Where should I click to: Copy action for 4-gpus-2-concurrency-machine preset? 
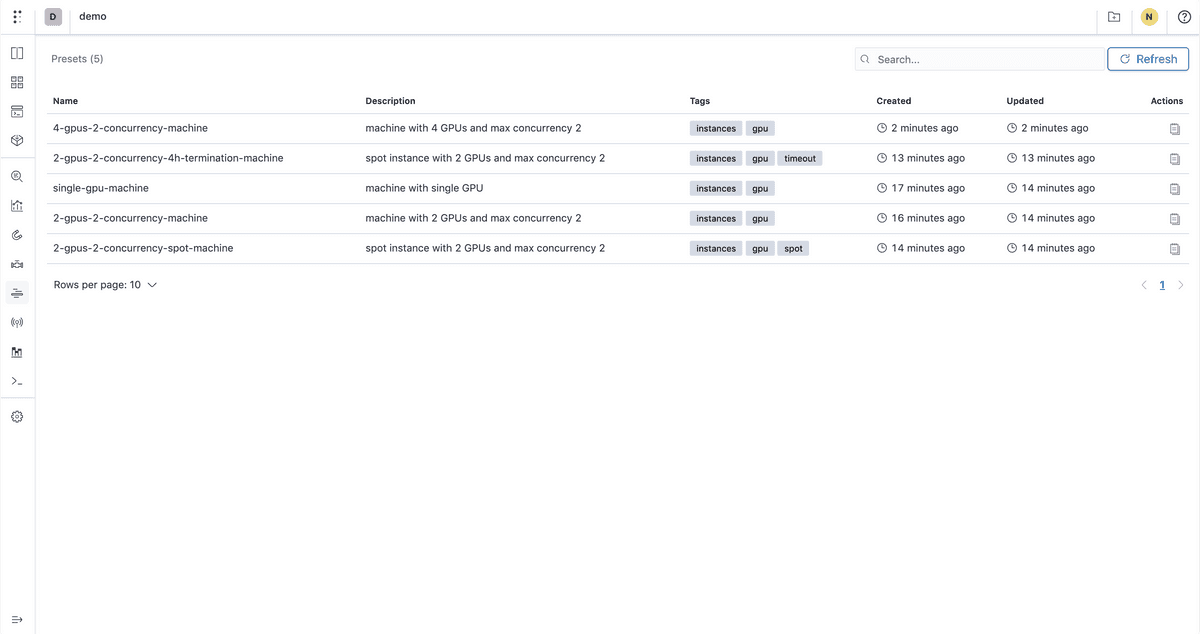(1175, 129)
